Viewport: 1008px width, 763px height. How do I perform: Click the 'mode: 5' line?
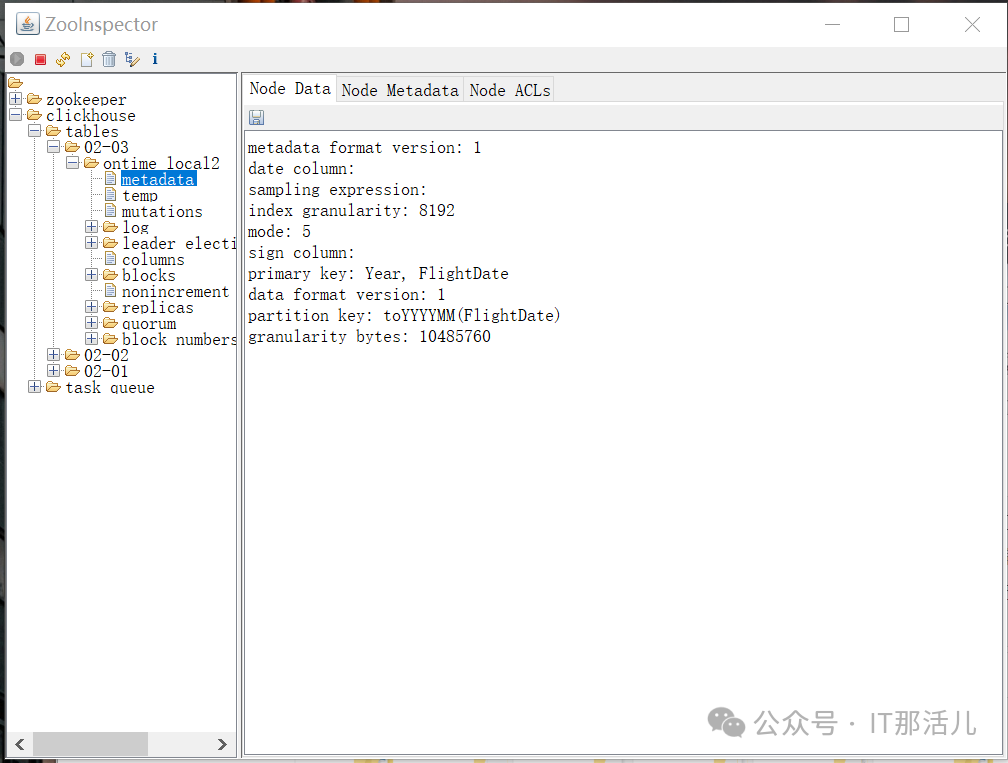(x=280, y=231)
